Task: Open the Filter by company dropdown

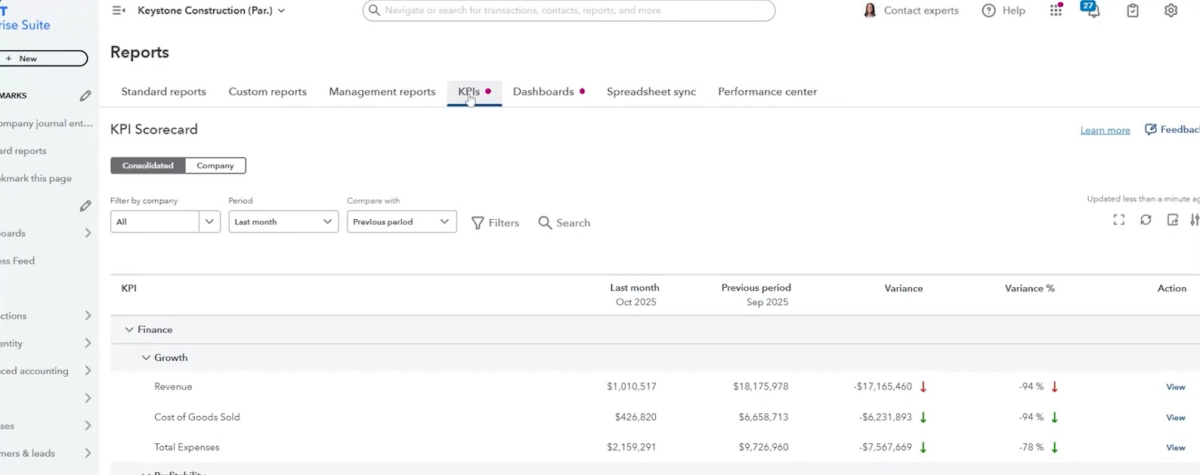Action: 165,222
